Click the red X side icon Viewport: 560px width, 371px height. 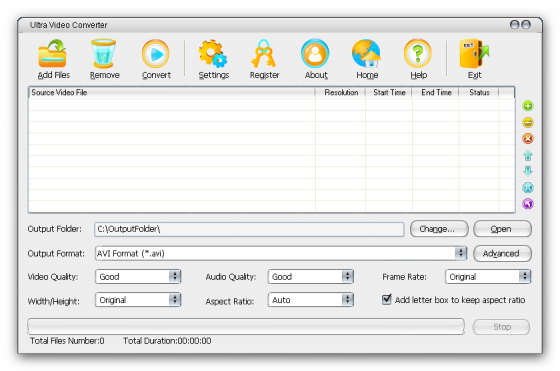coord(528,139)
